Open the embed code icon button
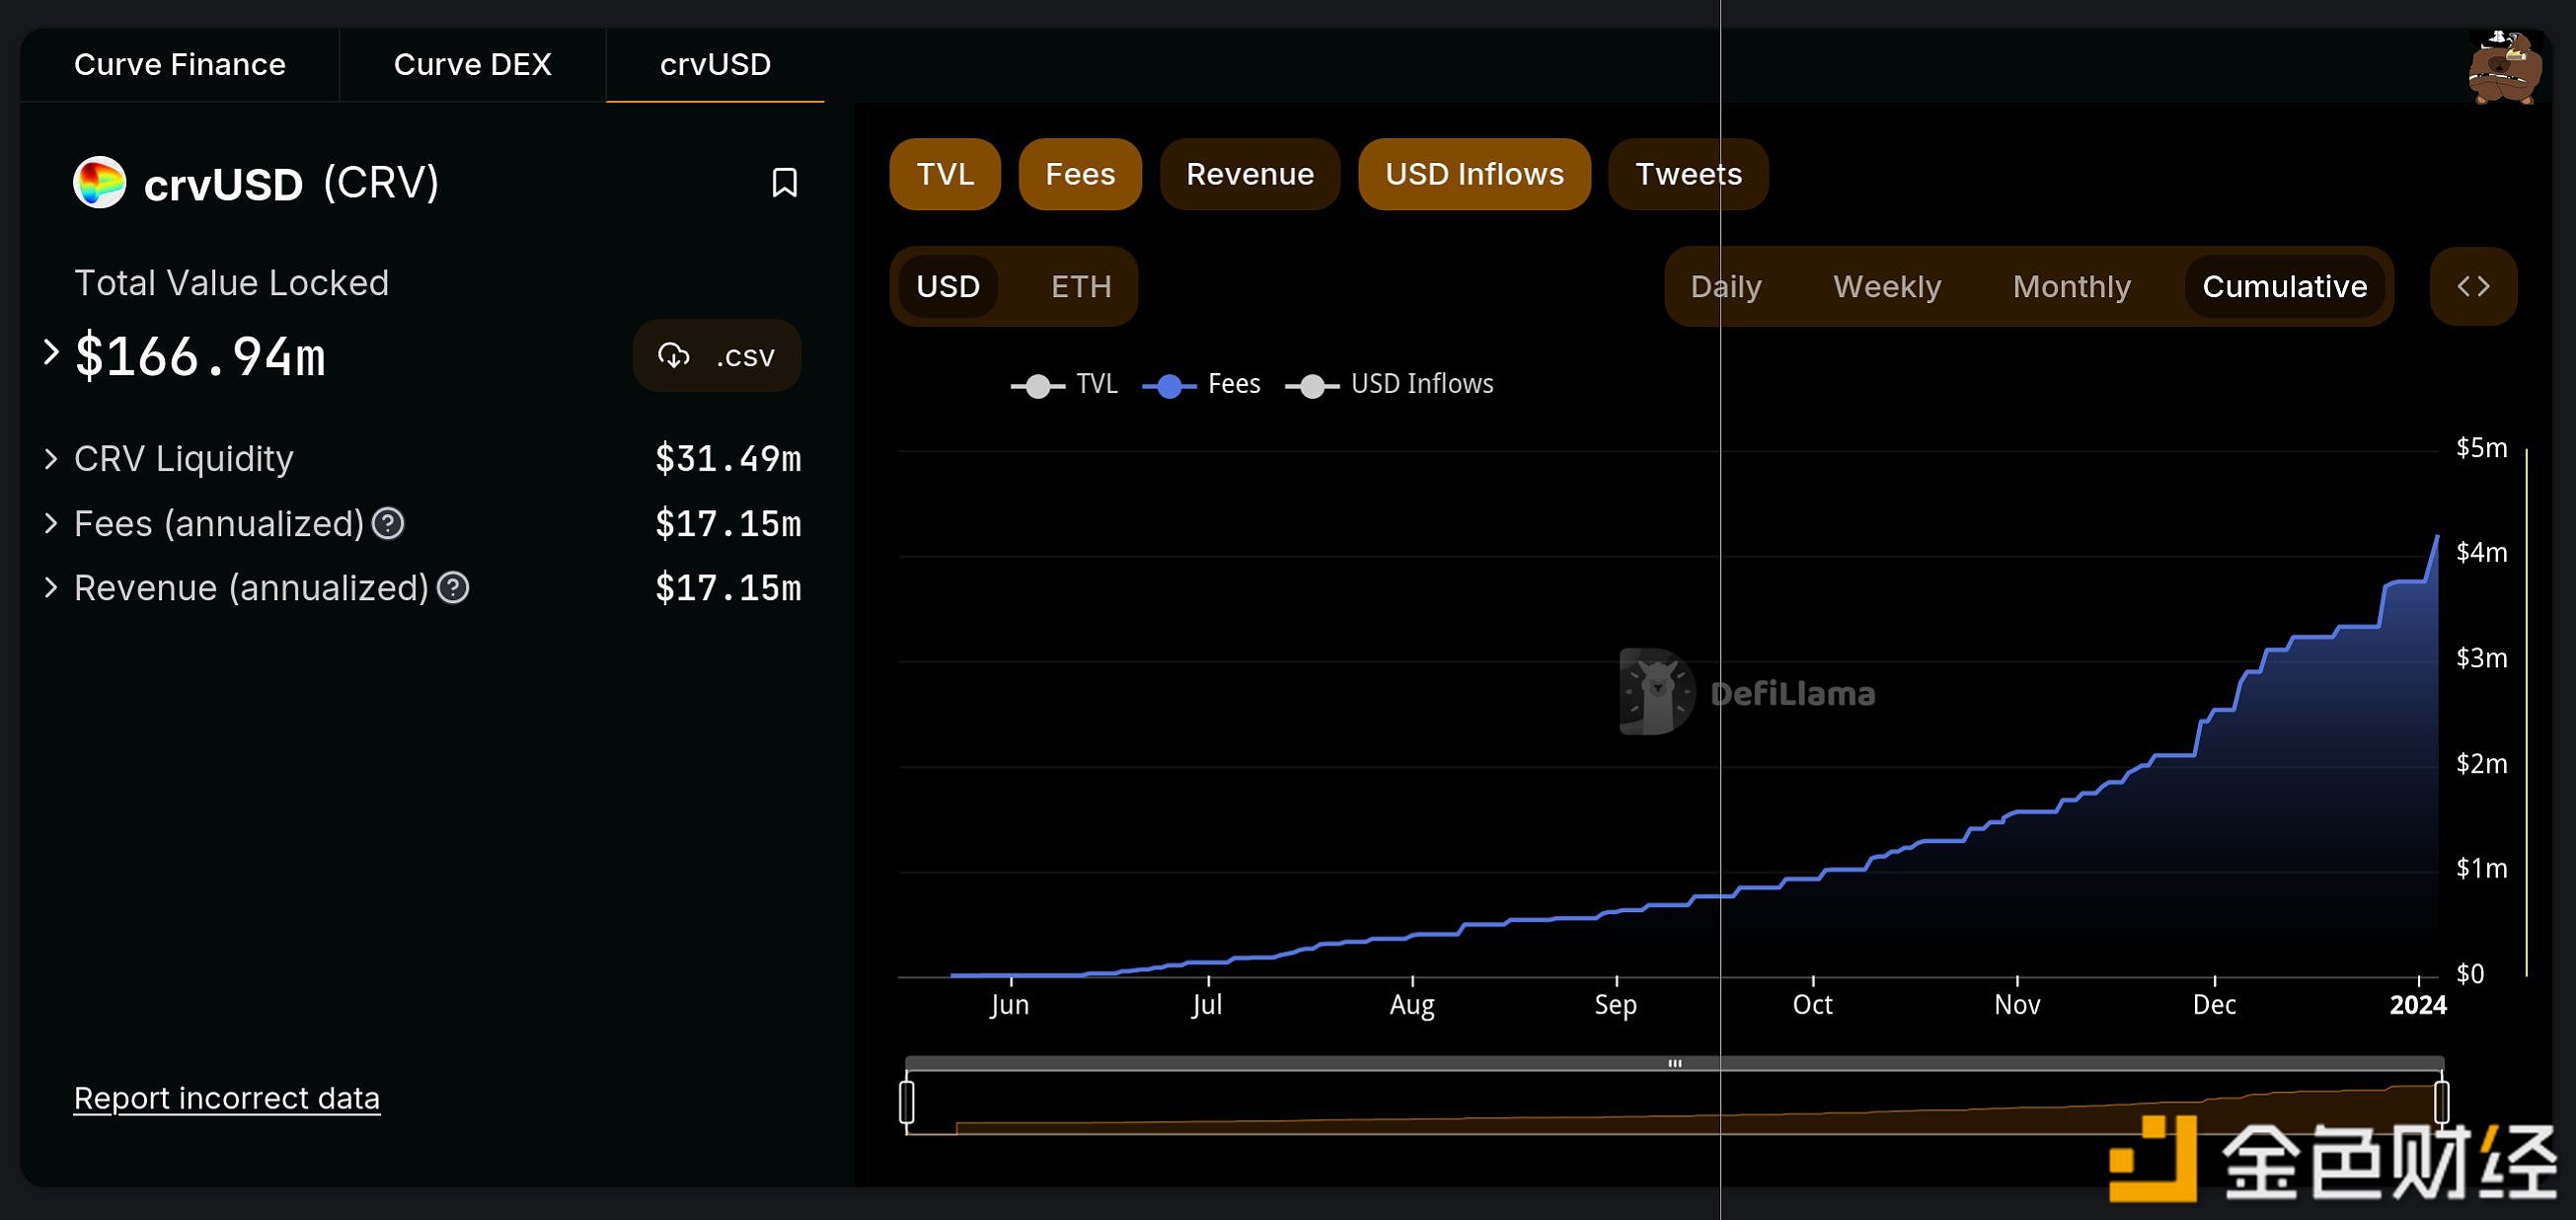The width and height of the screenshot is (2576, 1220). (2472, 286)
